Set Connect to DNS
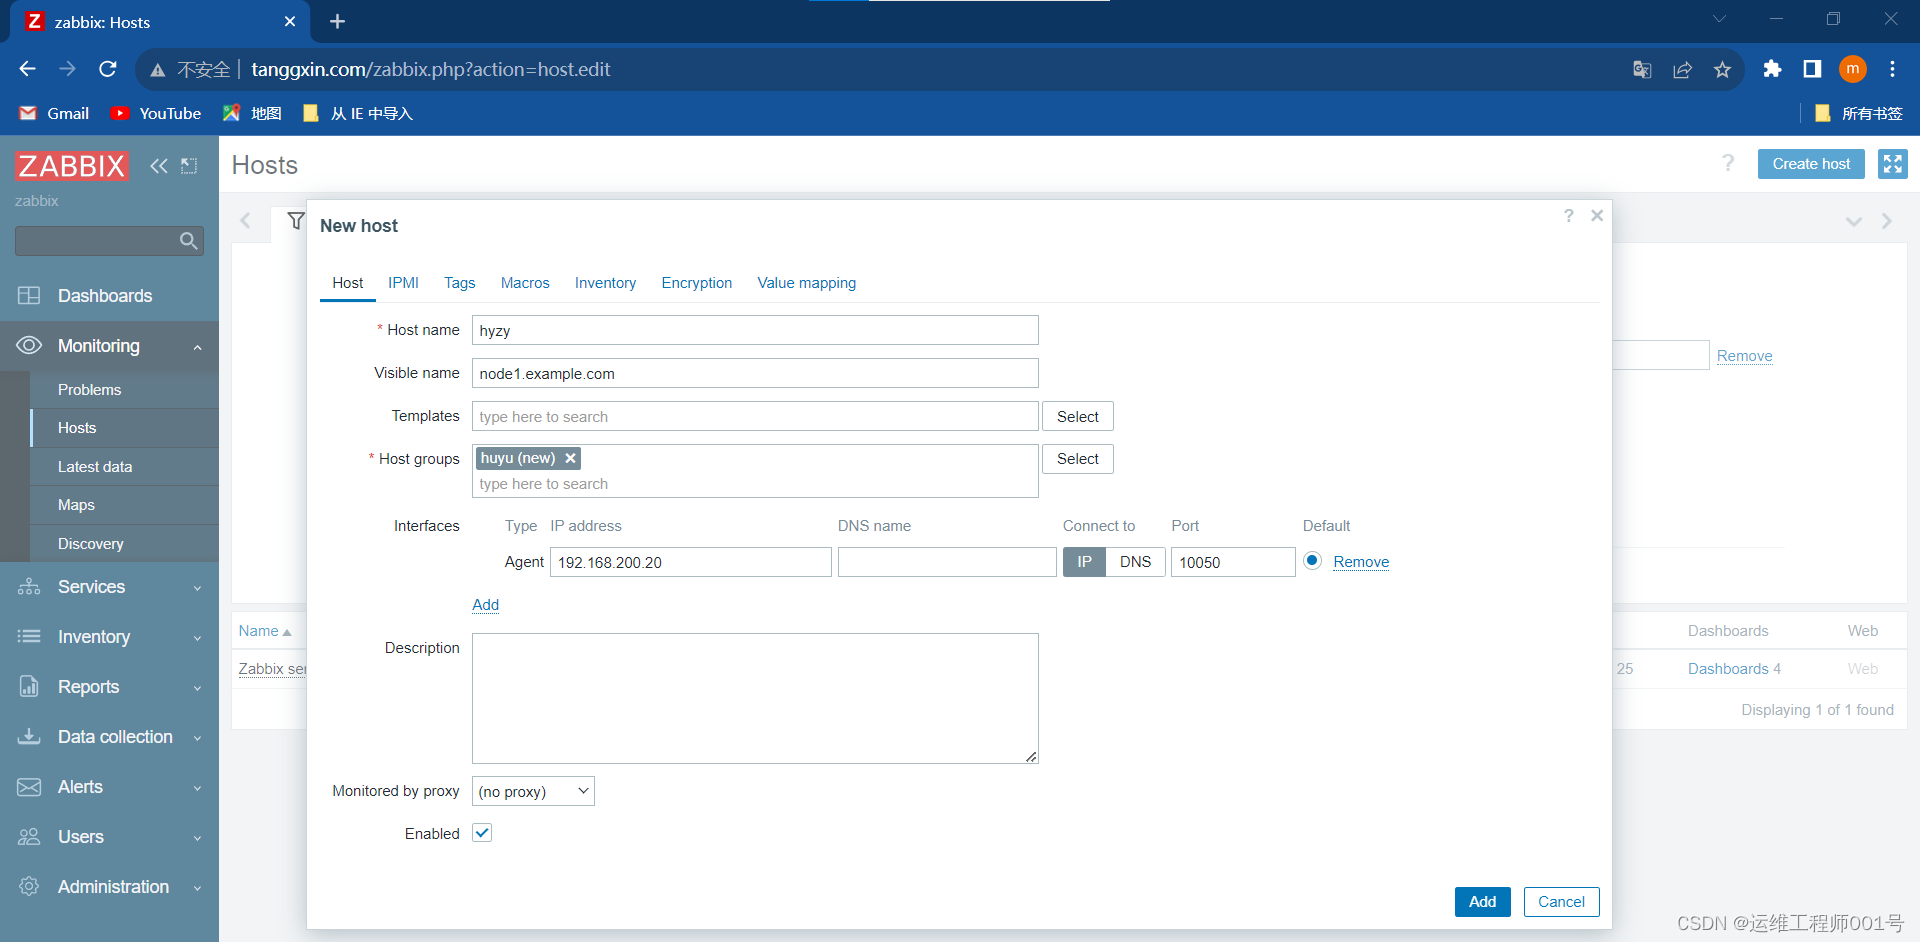 coord(1135,562)
